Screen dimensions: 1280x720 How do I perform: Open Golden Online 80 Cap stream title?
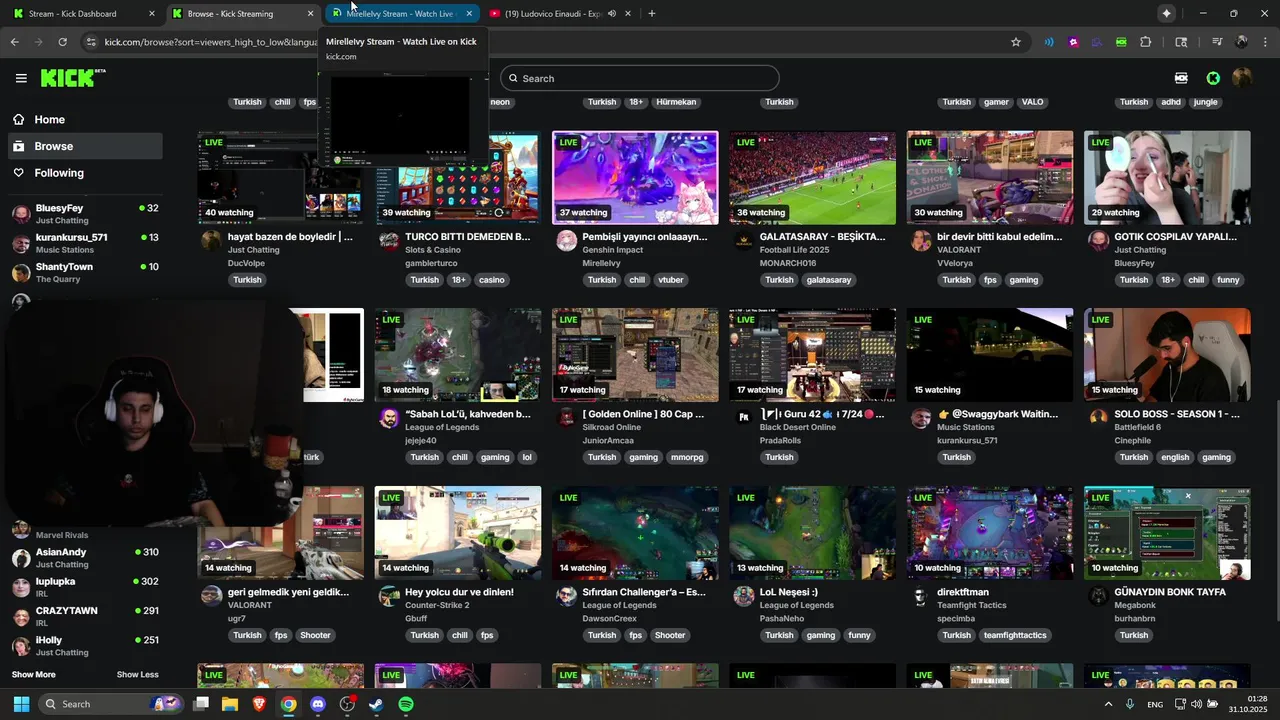[x=643, y=414]
